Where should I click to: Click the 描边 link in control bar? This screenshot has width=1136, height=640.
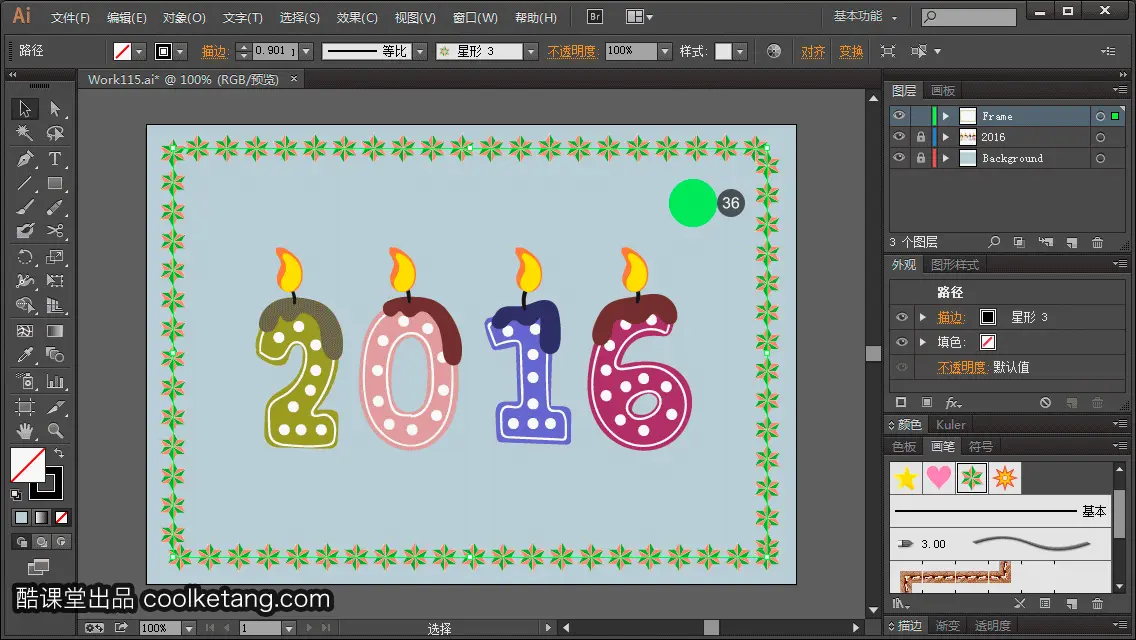pos(214,51)
